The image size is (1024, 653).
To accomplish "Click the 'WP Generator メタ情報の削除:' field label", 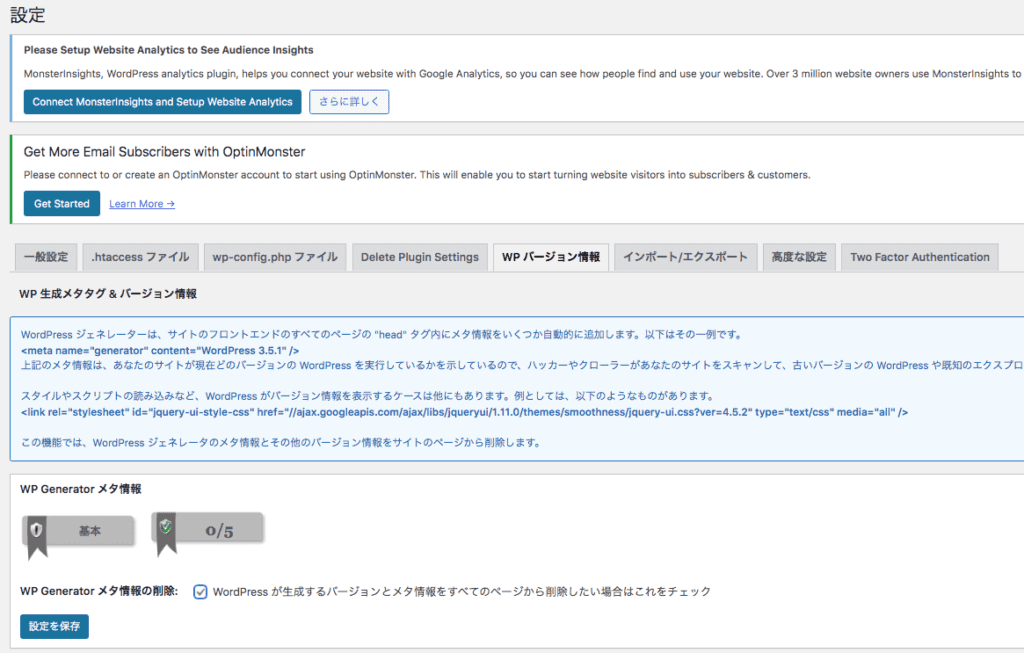I will (x=99, y=591).
